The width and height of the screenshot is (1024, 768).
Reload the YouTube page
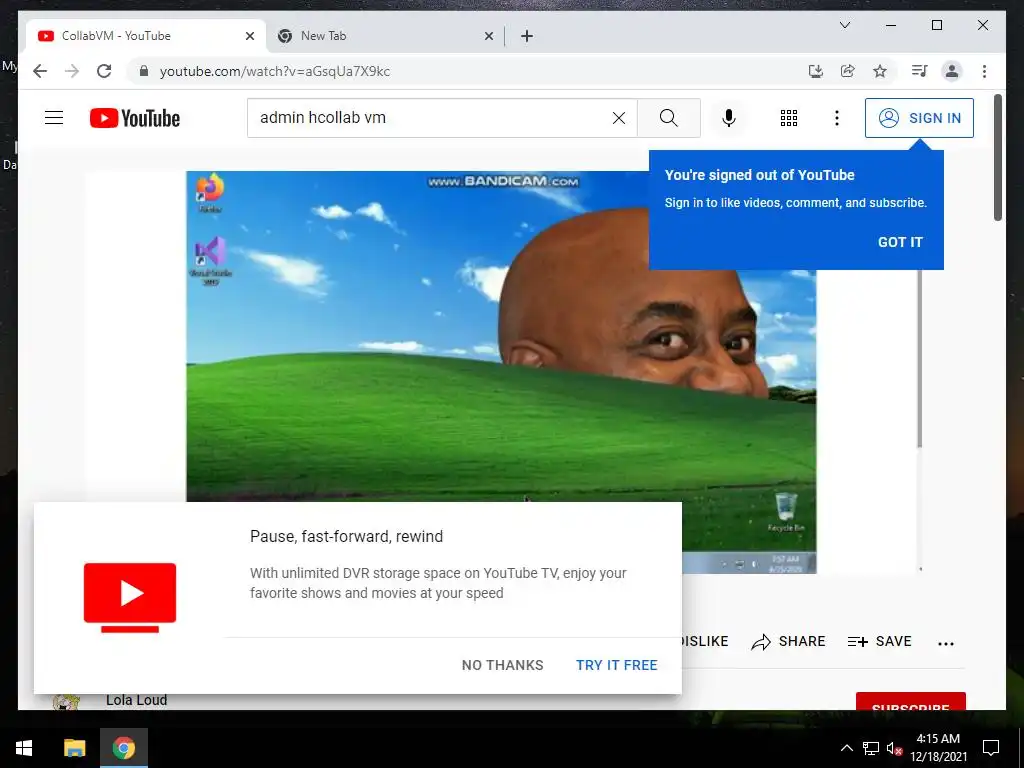104,71
